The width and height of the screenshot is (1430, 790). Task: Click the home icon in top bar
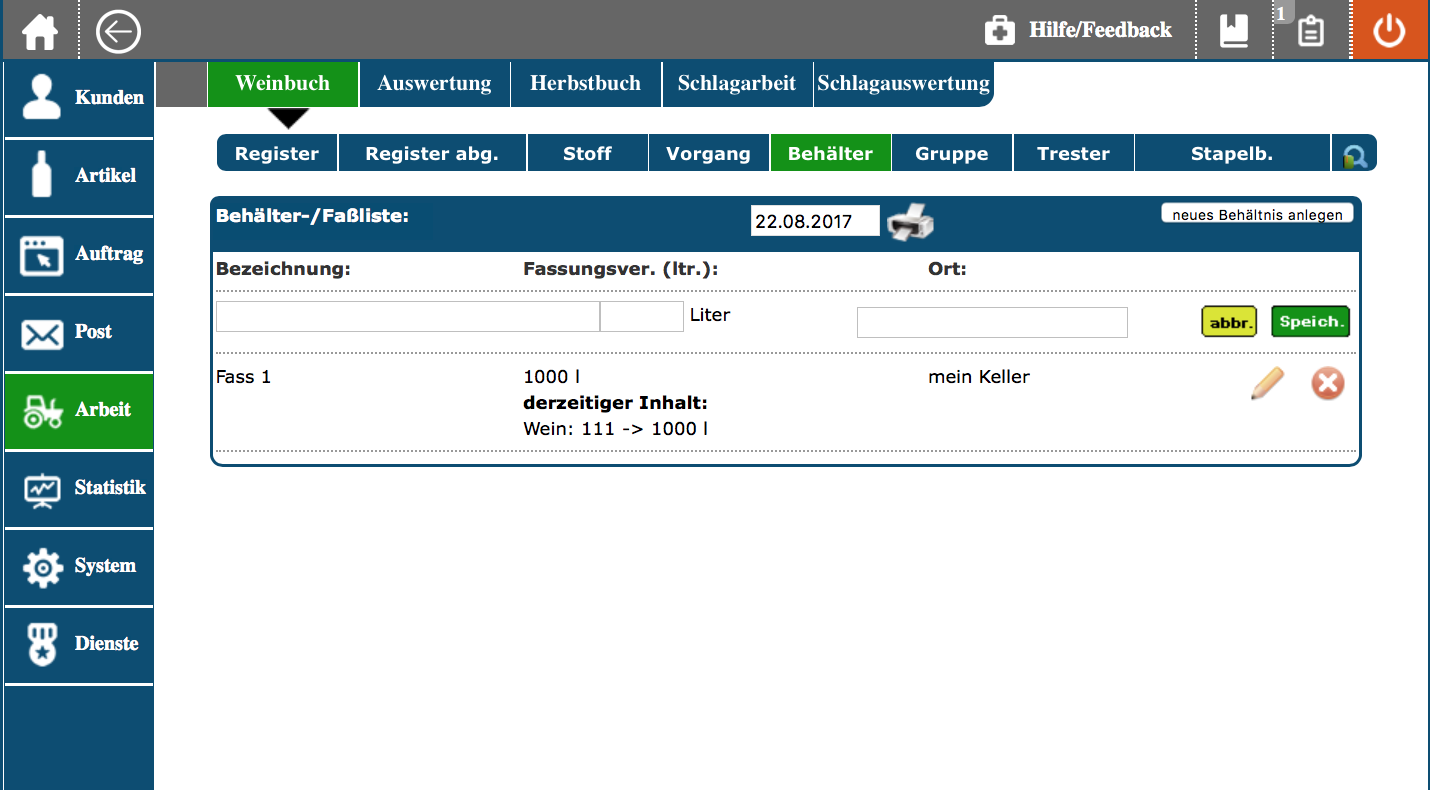click(40, 31)
